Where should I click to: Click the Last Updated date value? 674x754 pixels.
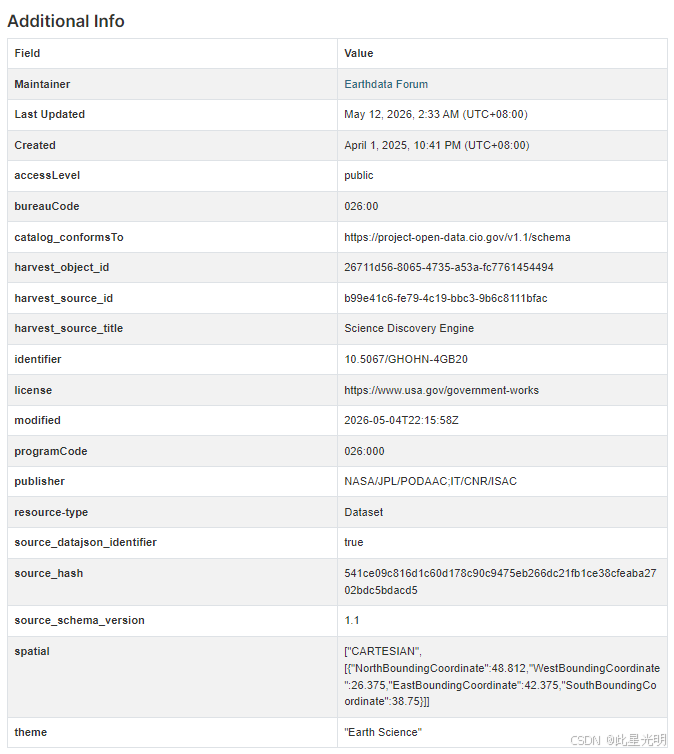[436, 114]
